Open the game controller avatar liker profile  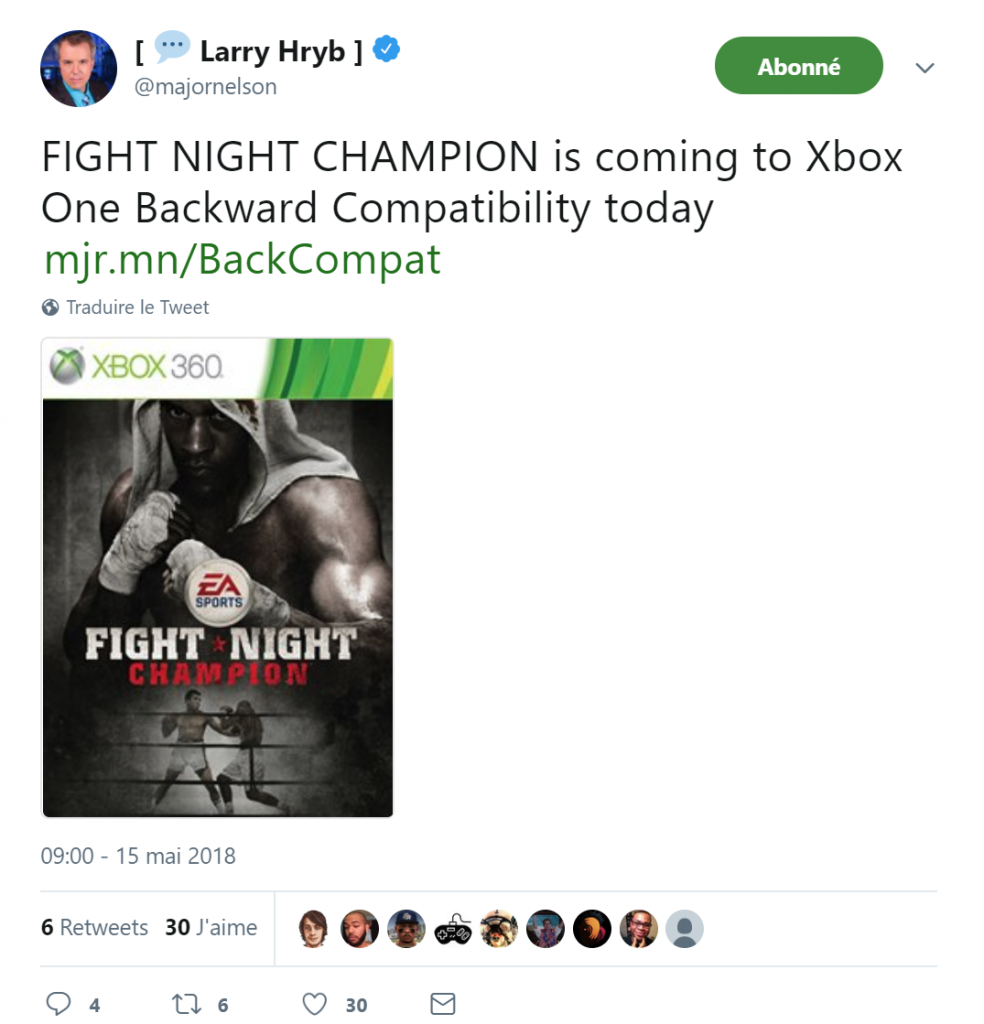coord(452,928)
